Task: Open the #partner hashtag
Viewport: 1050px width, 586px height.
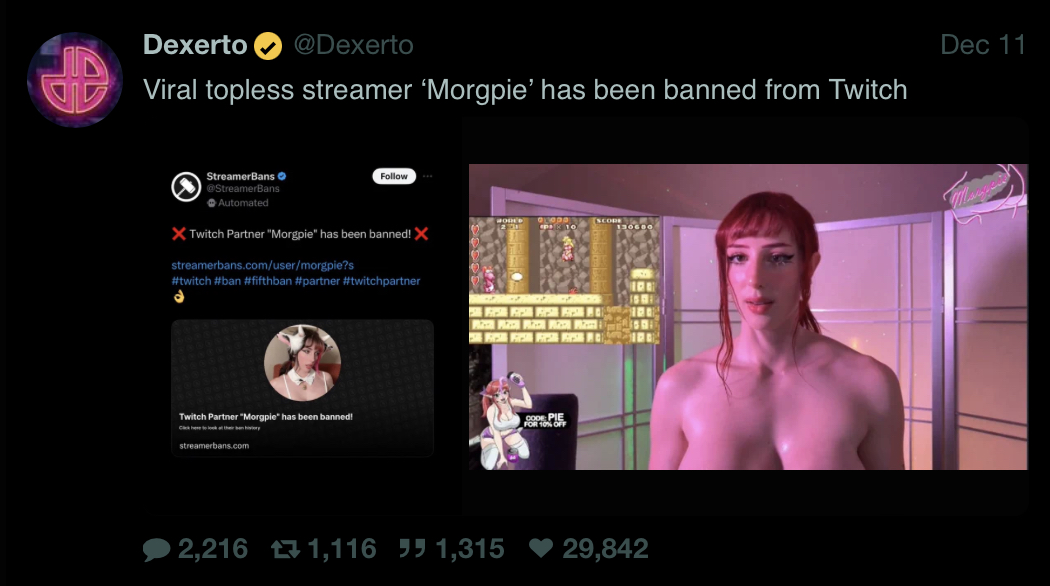Action: tap(317, 281)
